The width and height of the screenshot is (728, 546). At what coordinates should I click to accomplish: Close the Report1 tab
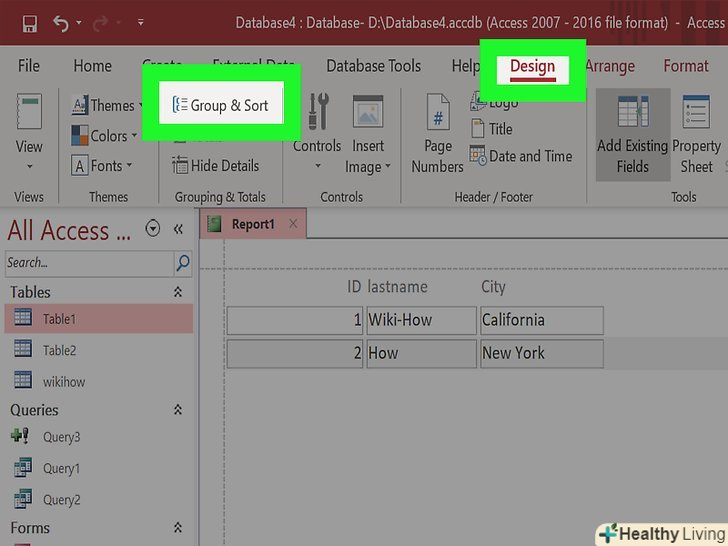[x=293, y=224]
